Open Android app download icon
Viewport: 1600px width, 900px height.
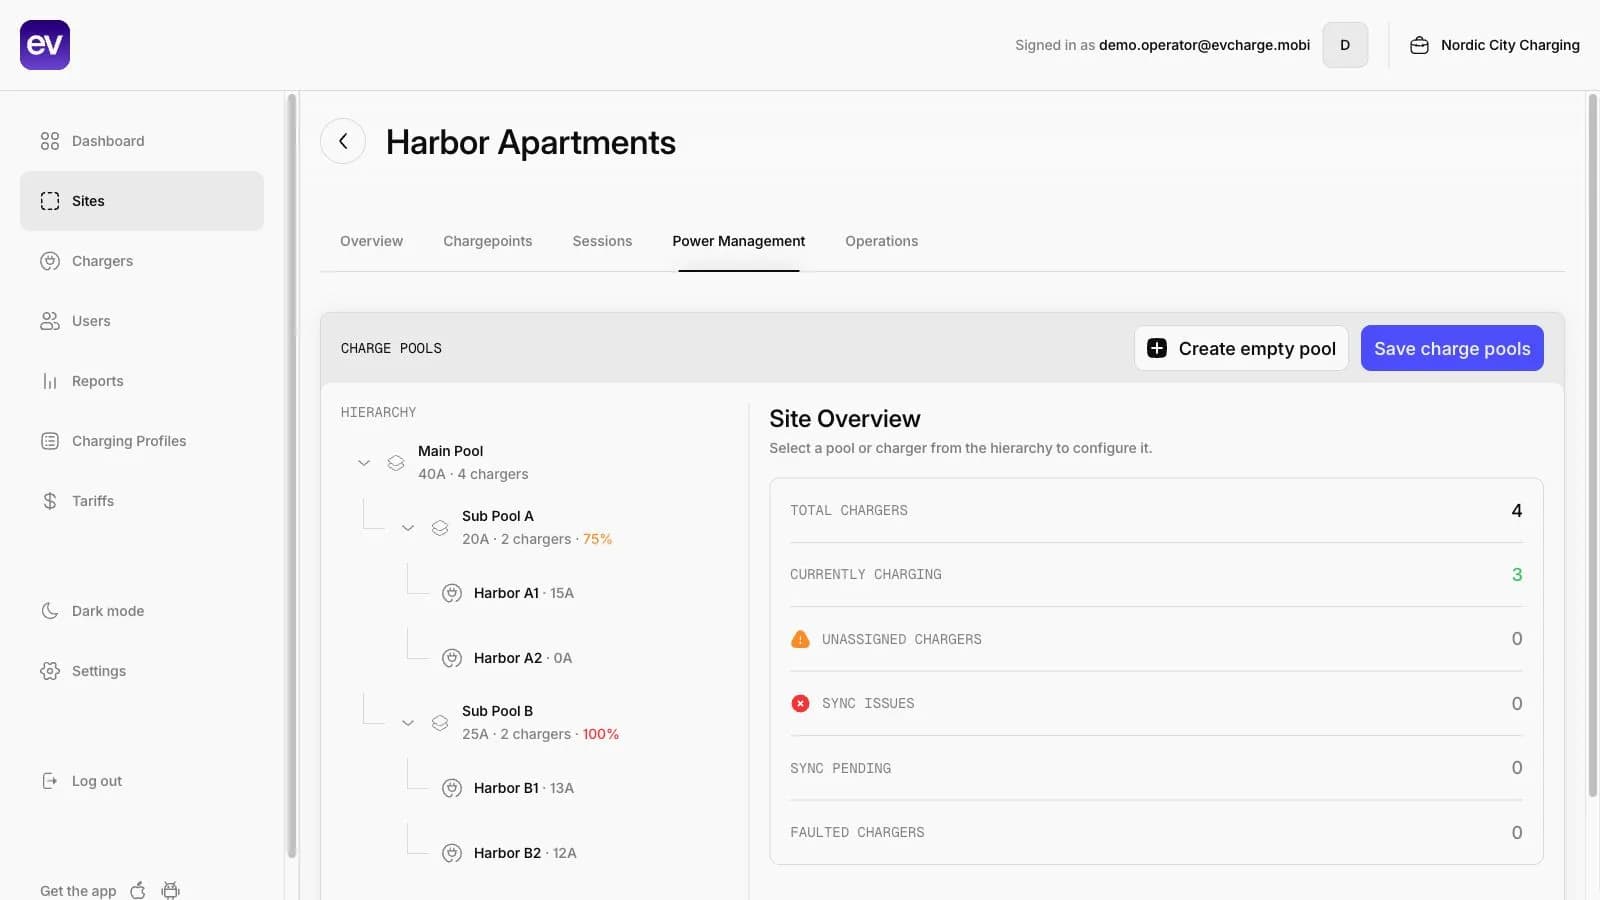click(x=171, y=890)
